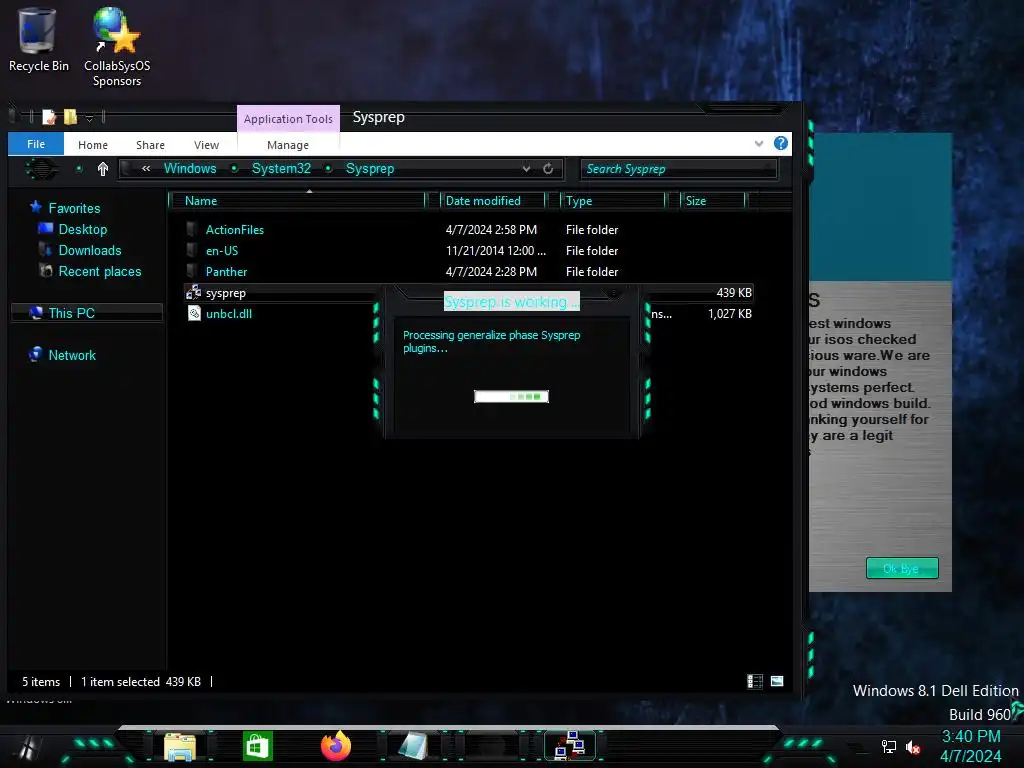
Task: Select the unbcl.dll file
Action: point(229,313)
